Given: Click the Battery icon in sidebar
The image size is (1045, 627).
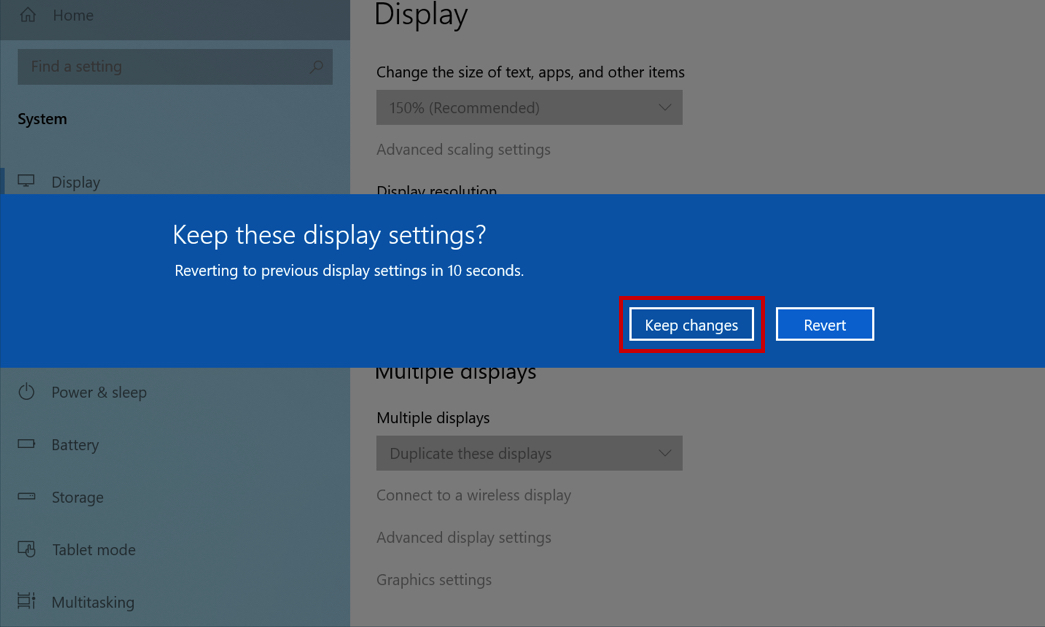Looking at the screenshot, I should [x=24, y=444].
